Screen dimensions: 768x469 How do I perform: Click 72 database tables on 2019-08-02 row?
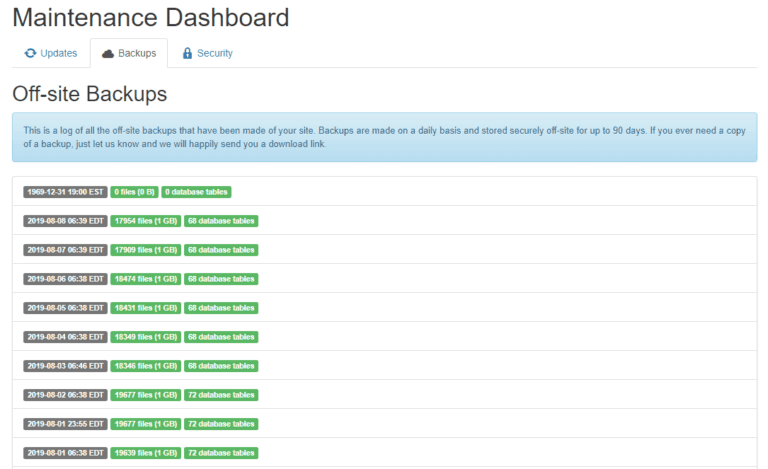221,395
